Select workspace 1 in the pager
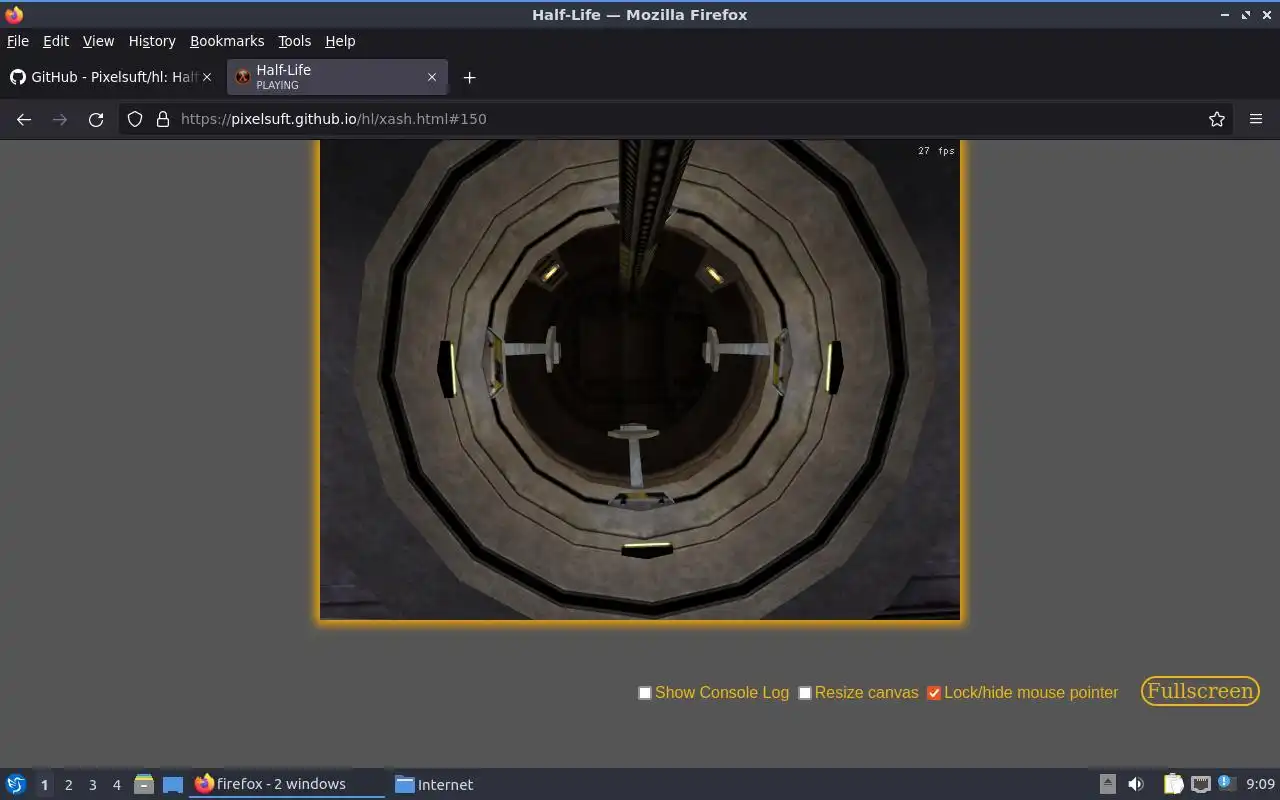The width and height of the screenshot is (1280, 800). click(44, 785)
